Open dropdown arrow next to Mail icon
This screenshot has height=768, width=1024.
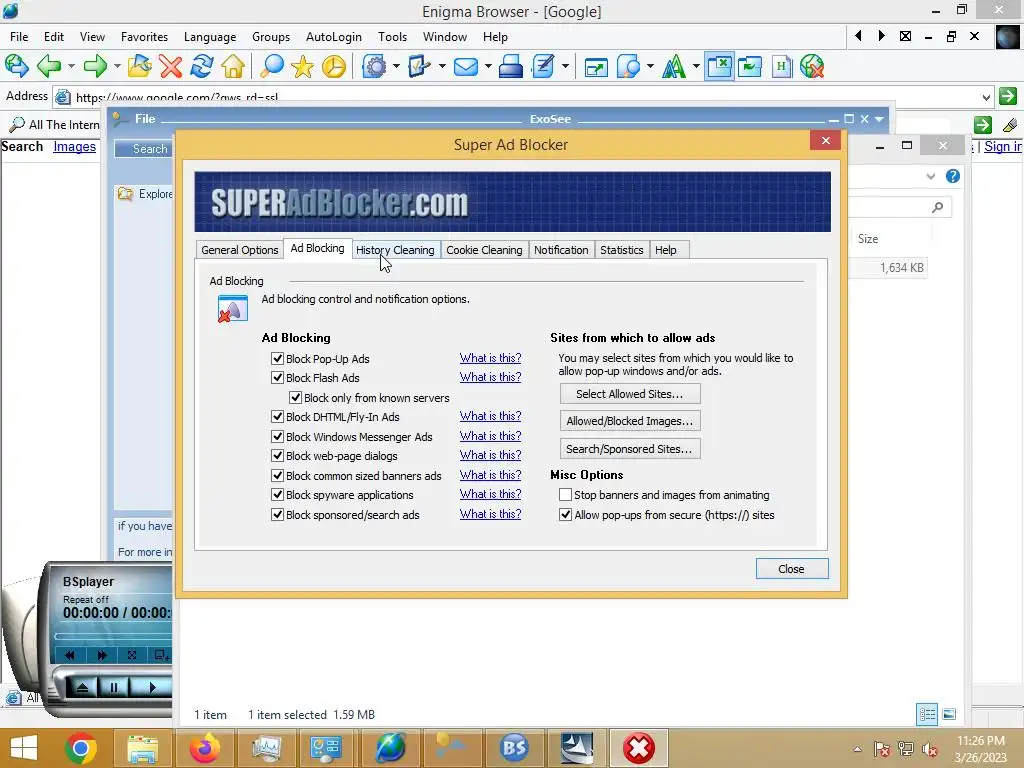point(487,66)
